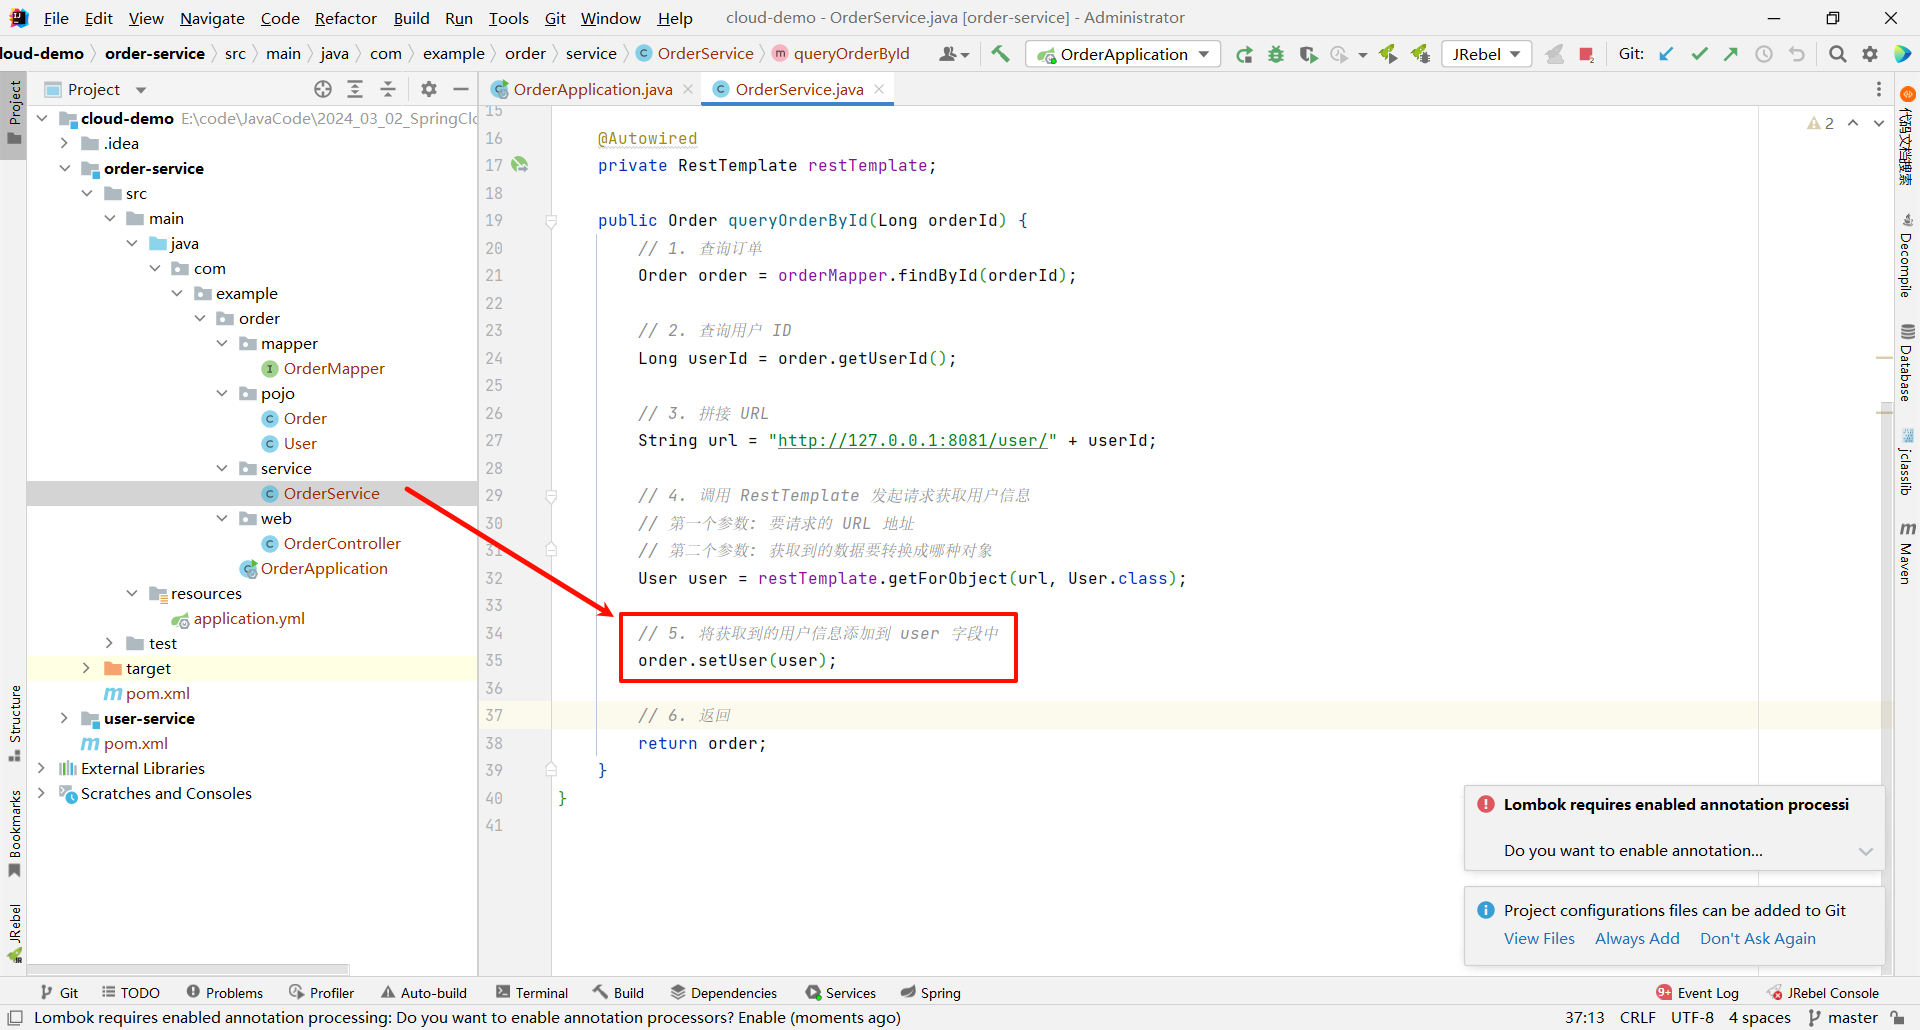The height and width of the screenshot is (1030, 1920).
Task: Click Don't Ask Again link
Action: [x=1757, y=938]
